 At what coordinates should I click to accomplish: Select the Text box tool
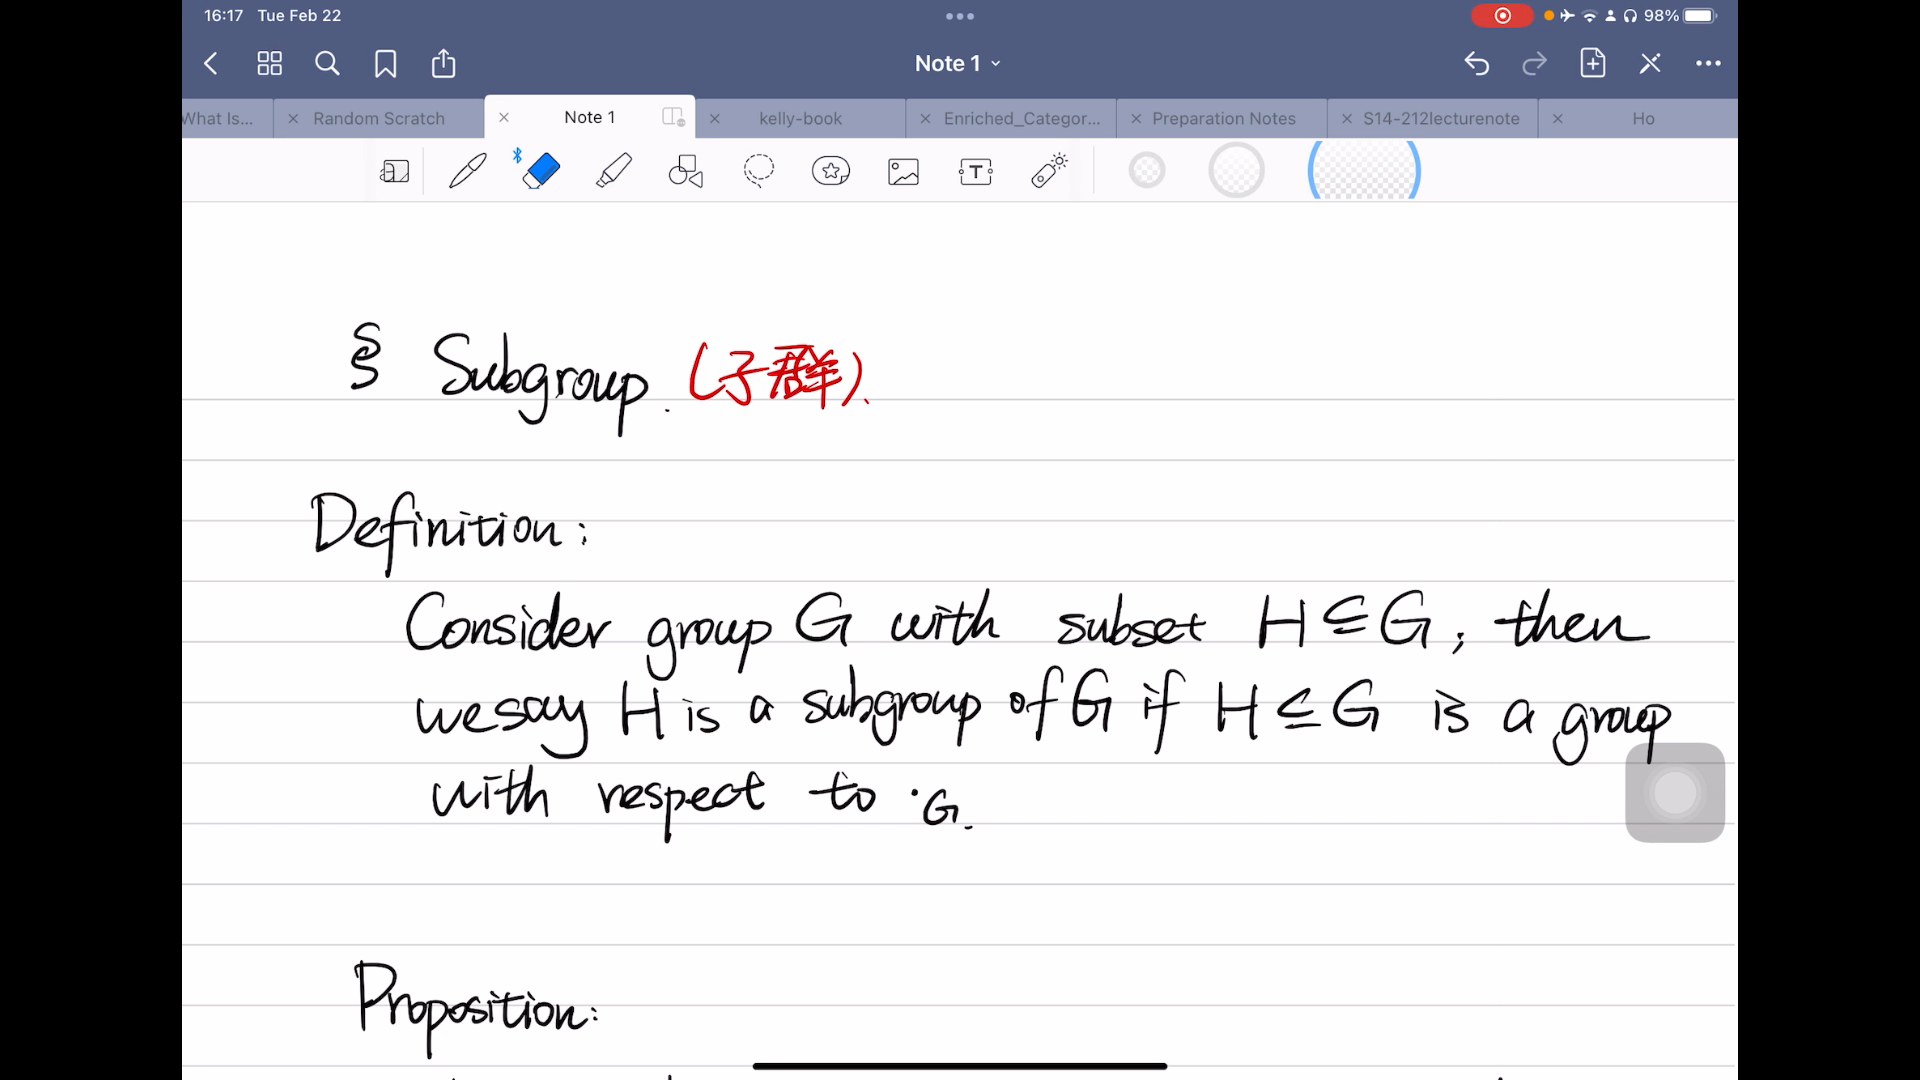tap(975, 171)
